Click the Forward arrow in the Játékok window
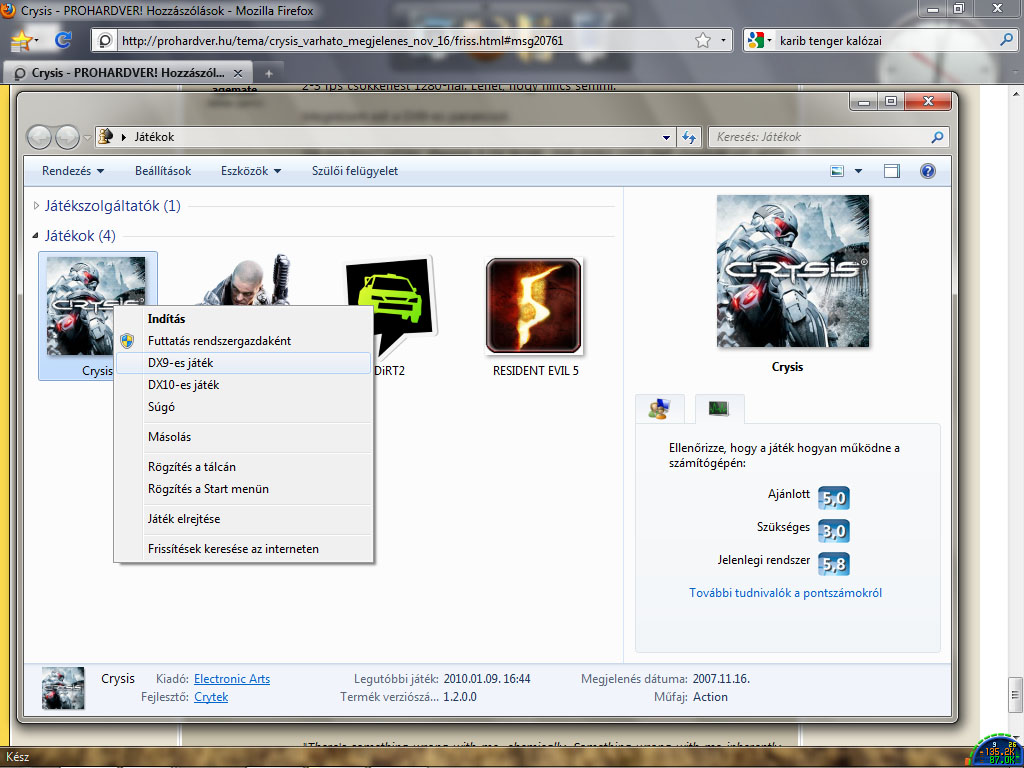The height and width of the screenshot is (768, 1024). point(67,137)
